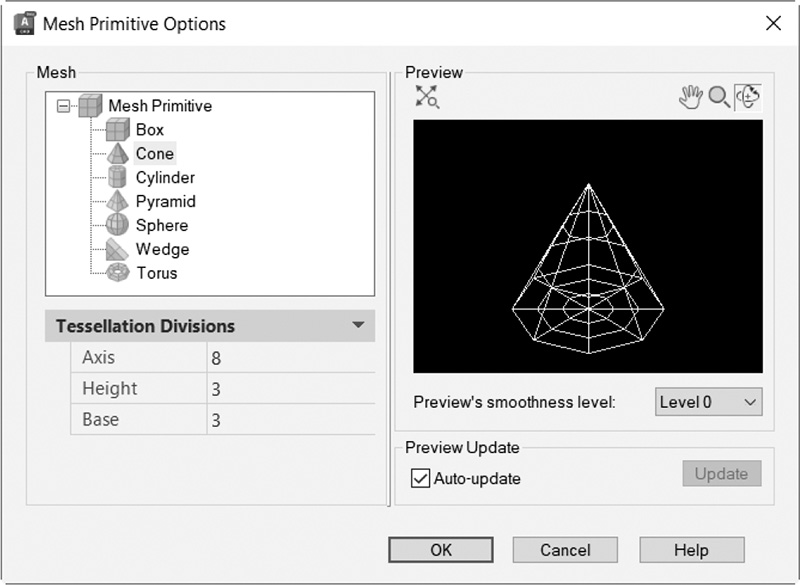Viewport: 800px width, 585px height.
Task: Click the Sphere mesh icon
Action: (x=117, y=225)
